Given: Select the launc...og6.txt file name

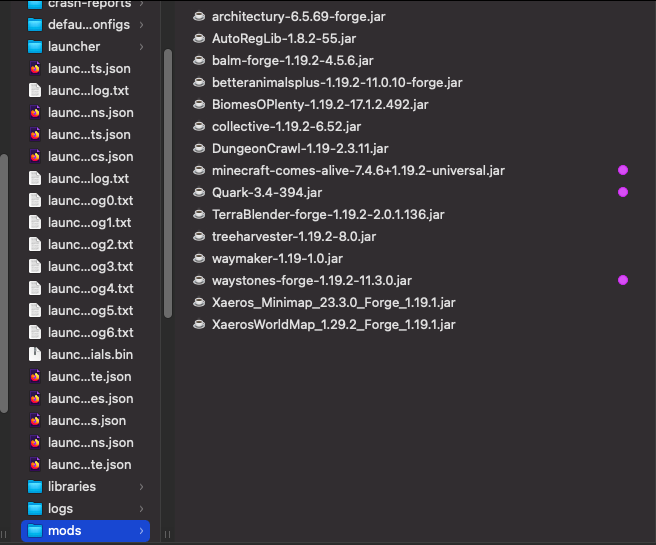Looking at the screenshot, I should click(90, 333).
